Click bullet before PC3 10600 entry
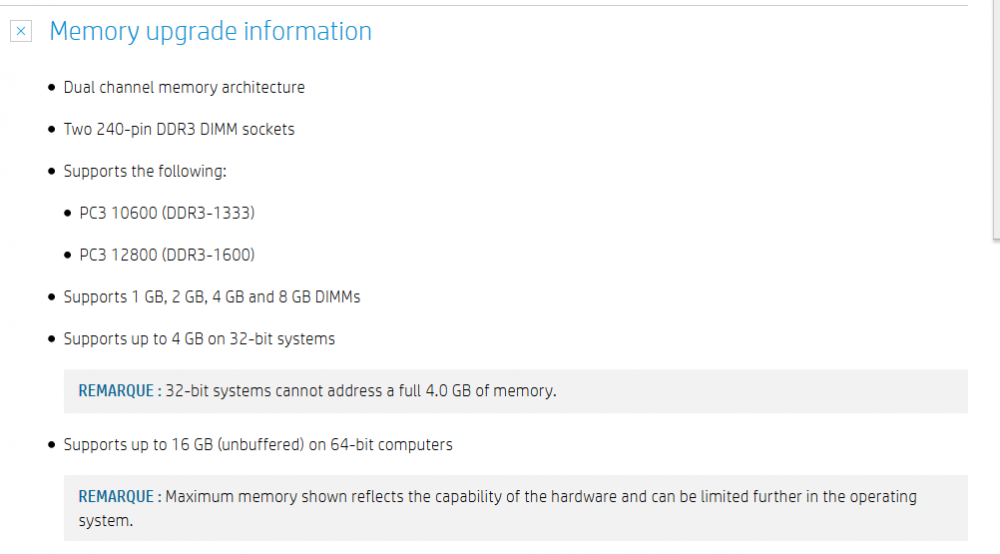Image resolution: width=1000 pixels, height=554 pixels. click(x=68, y=214)
